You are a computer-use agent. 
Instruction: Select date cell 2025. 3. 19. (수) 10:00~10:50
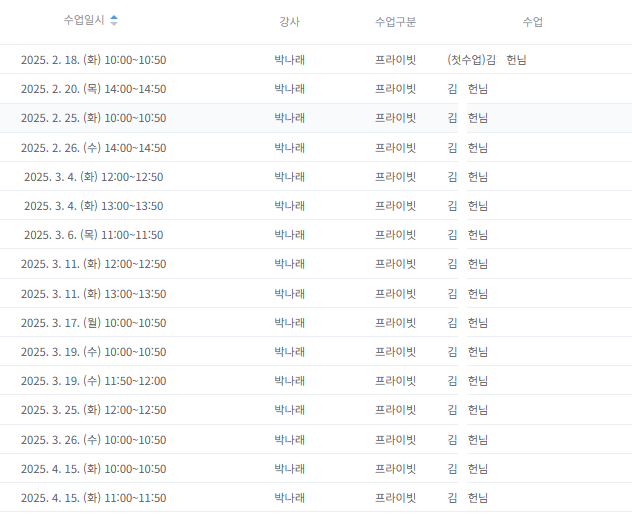(x=94, y=352)
